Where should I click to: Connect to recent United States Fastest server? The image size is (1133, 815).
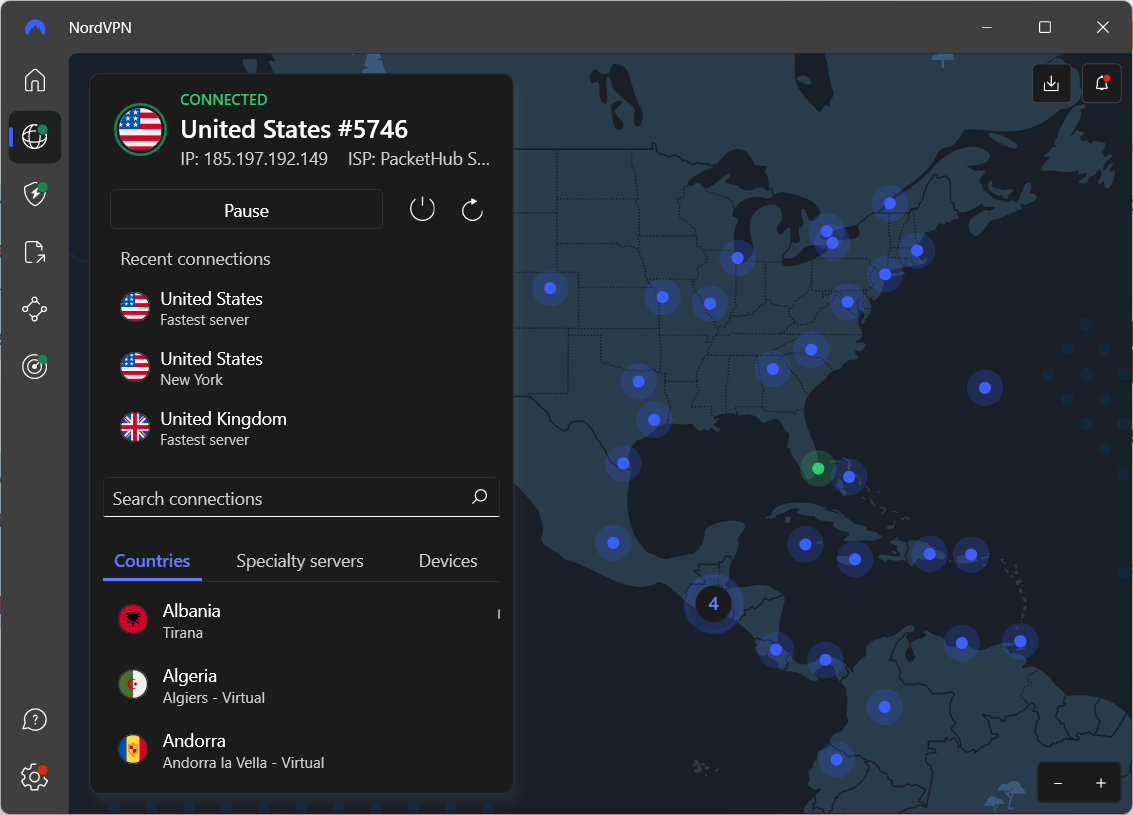click(301, 309)
